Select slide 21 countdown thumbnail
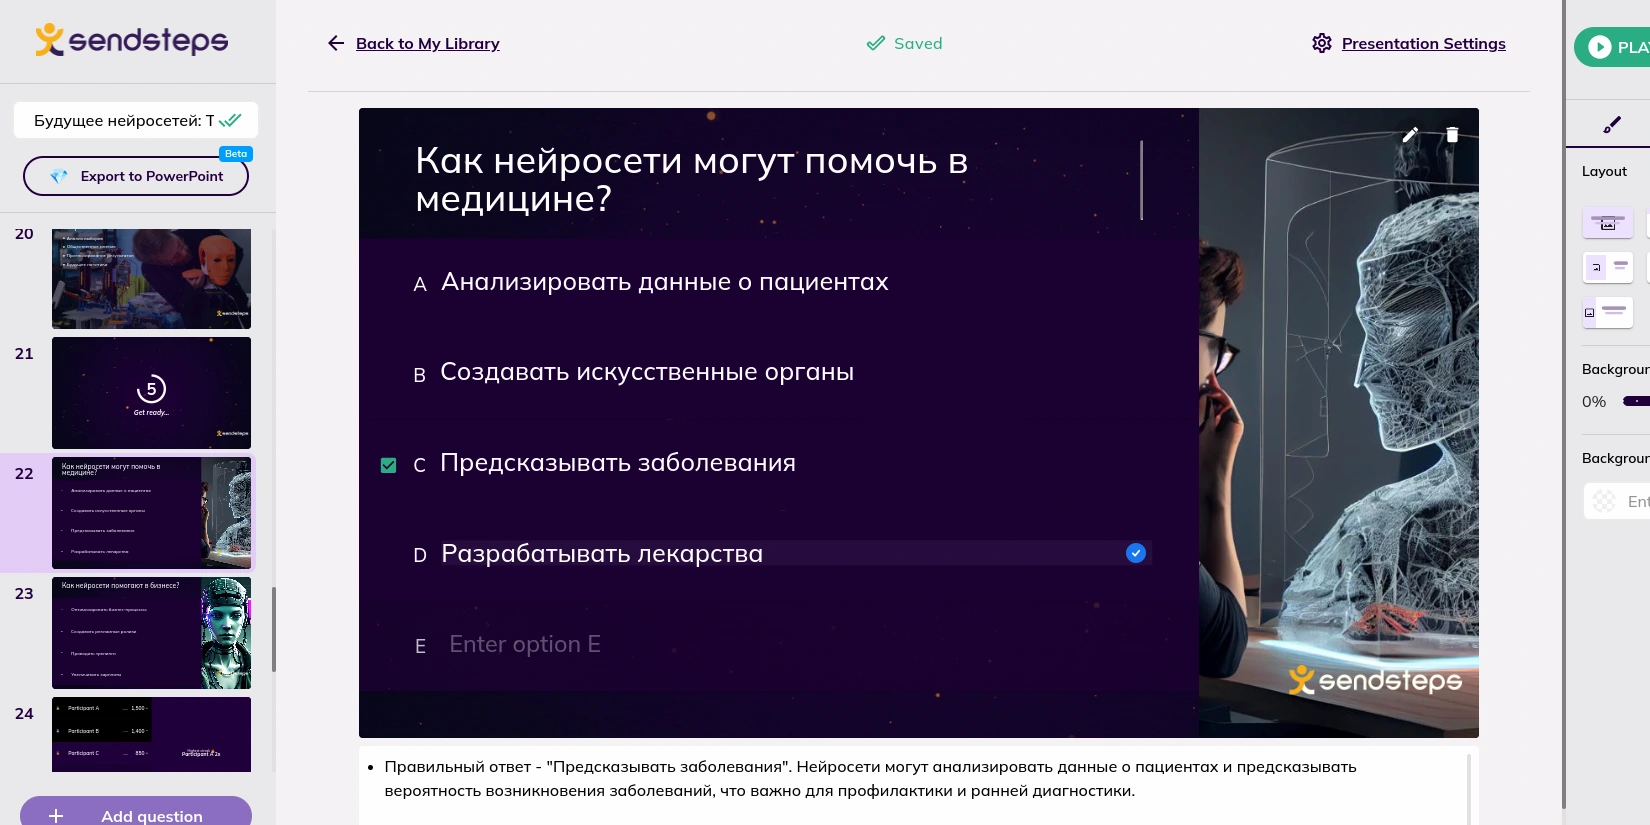 (151, 392)
